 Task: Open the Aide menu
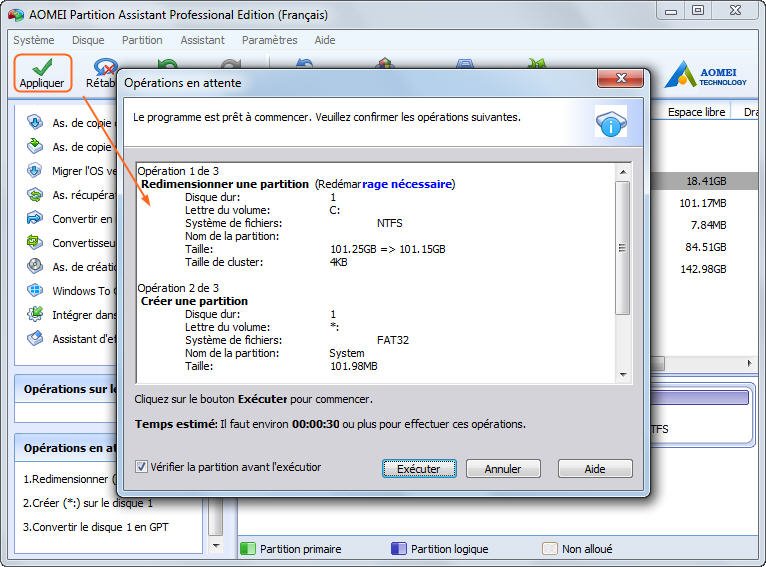pyautogui.click(x=325, y=40)
